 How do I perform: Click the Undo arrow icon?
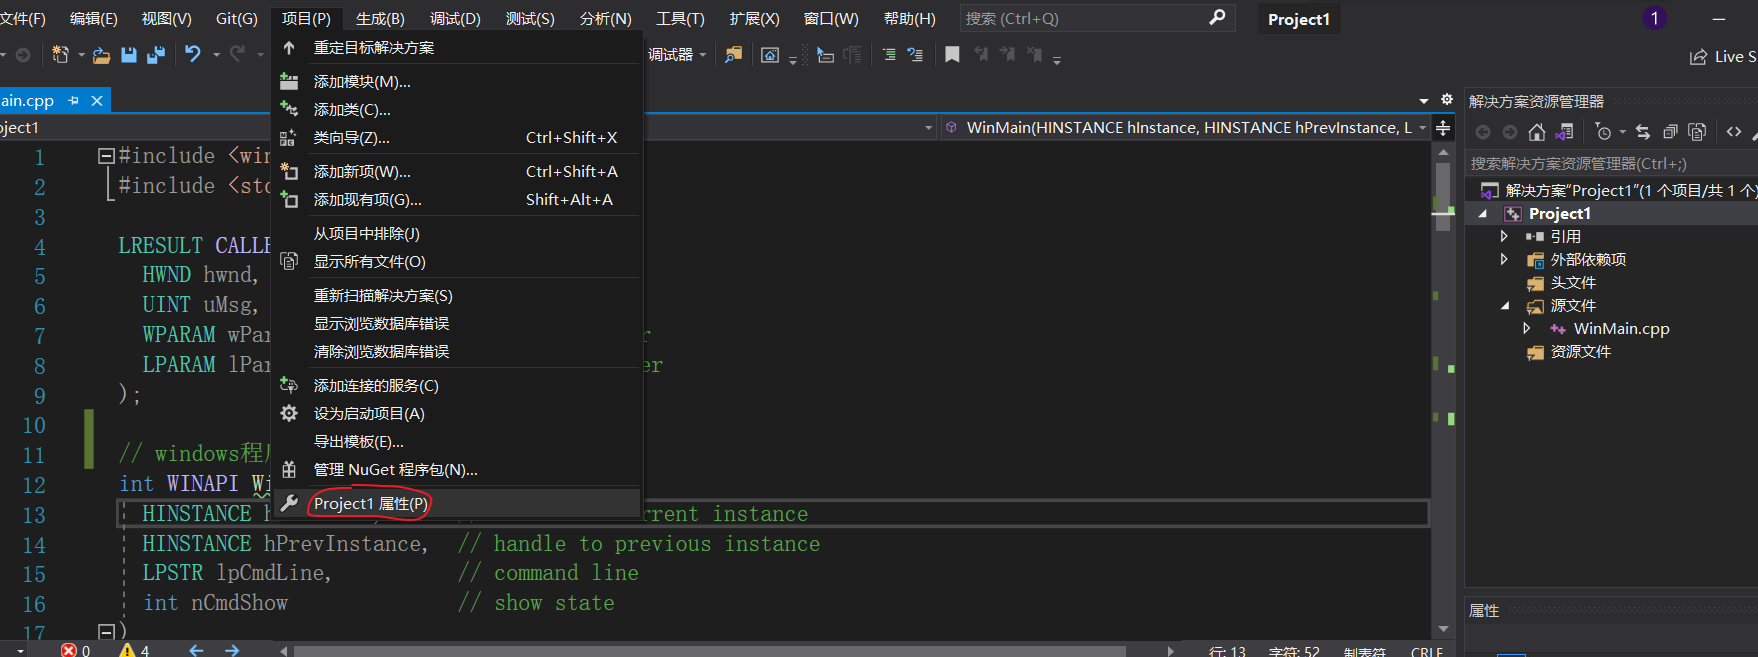(x=193, y=54)
